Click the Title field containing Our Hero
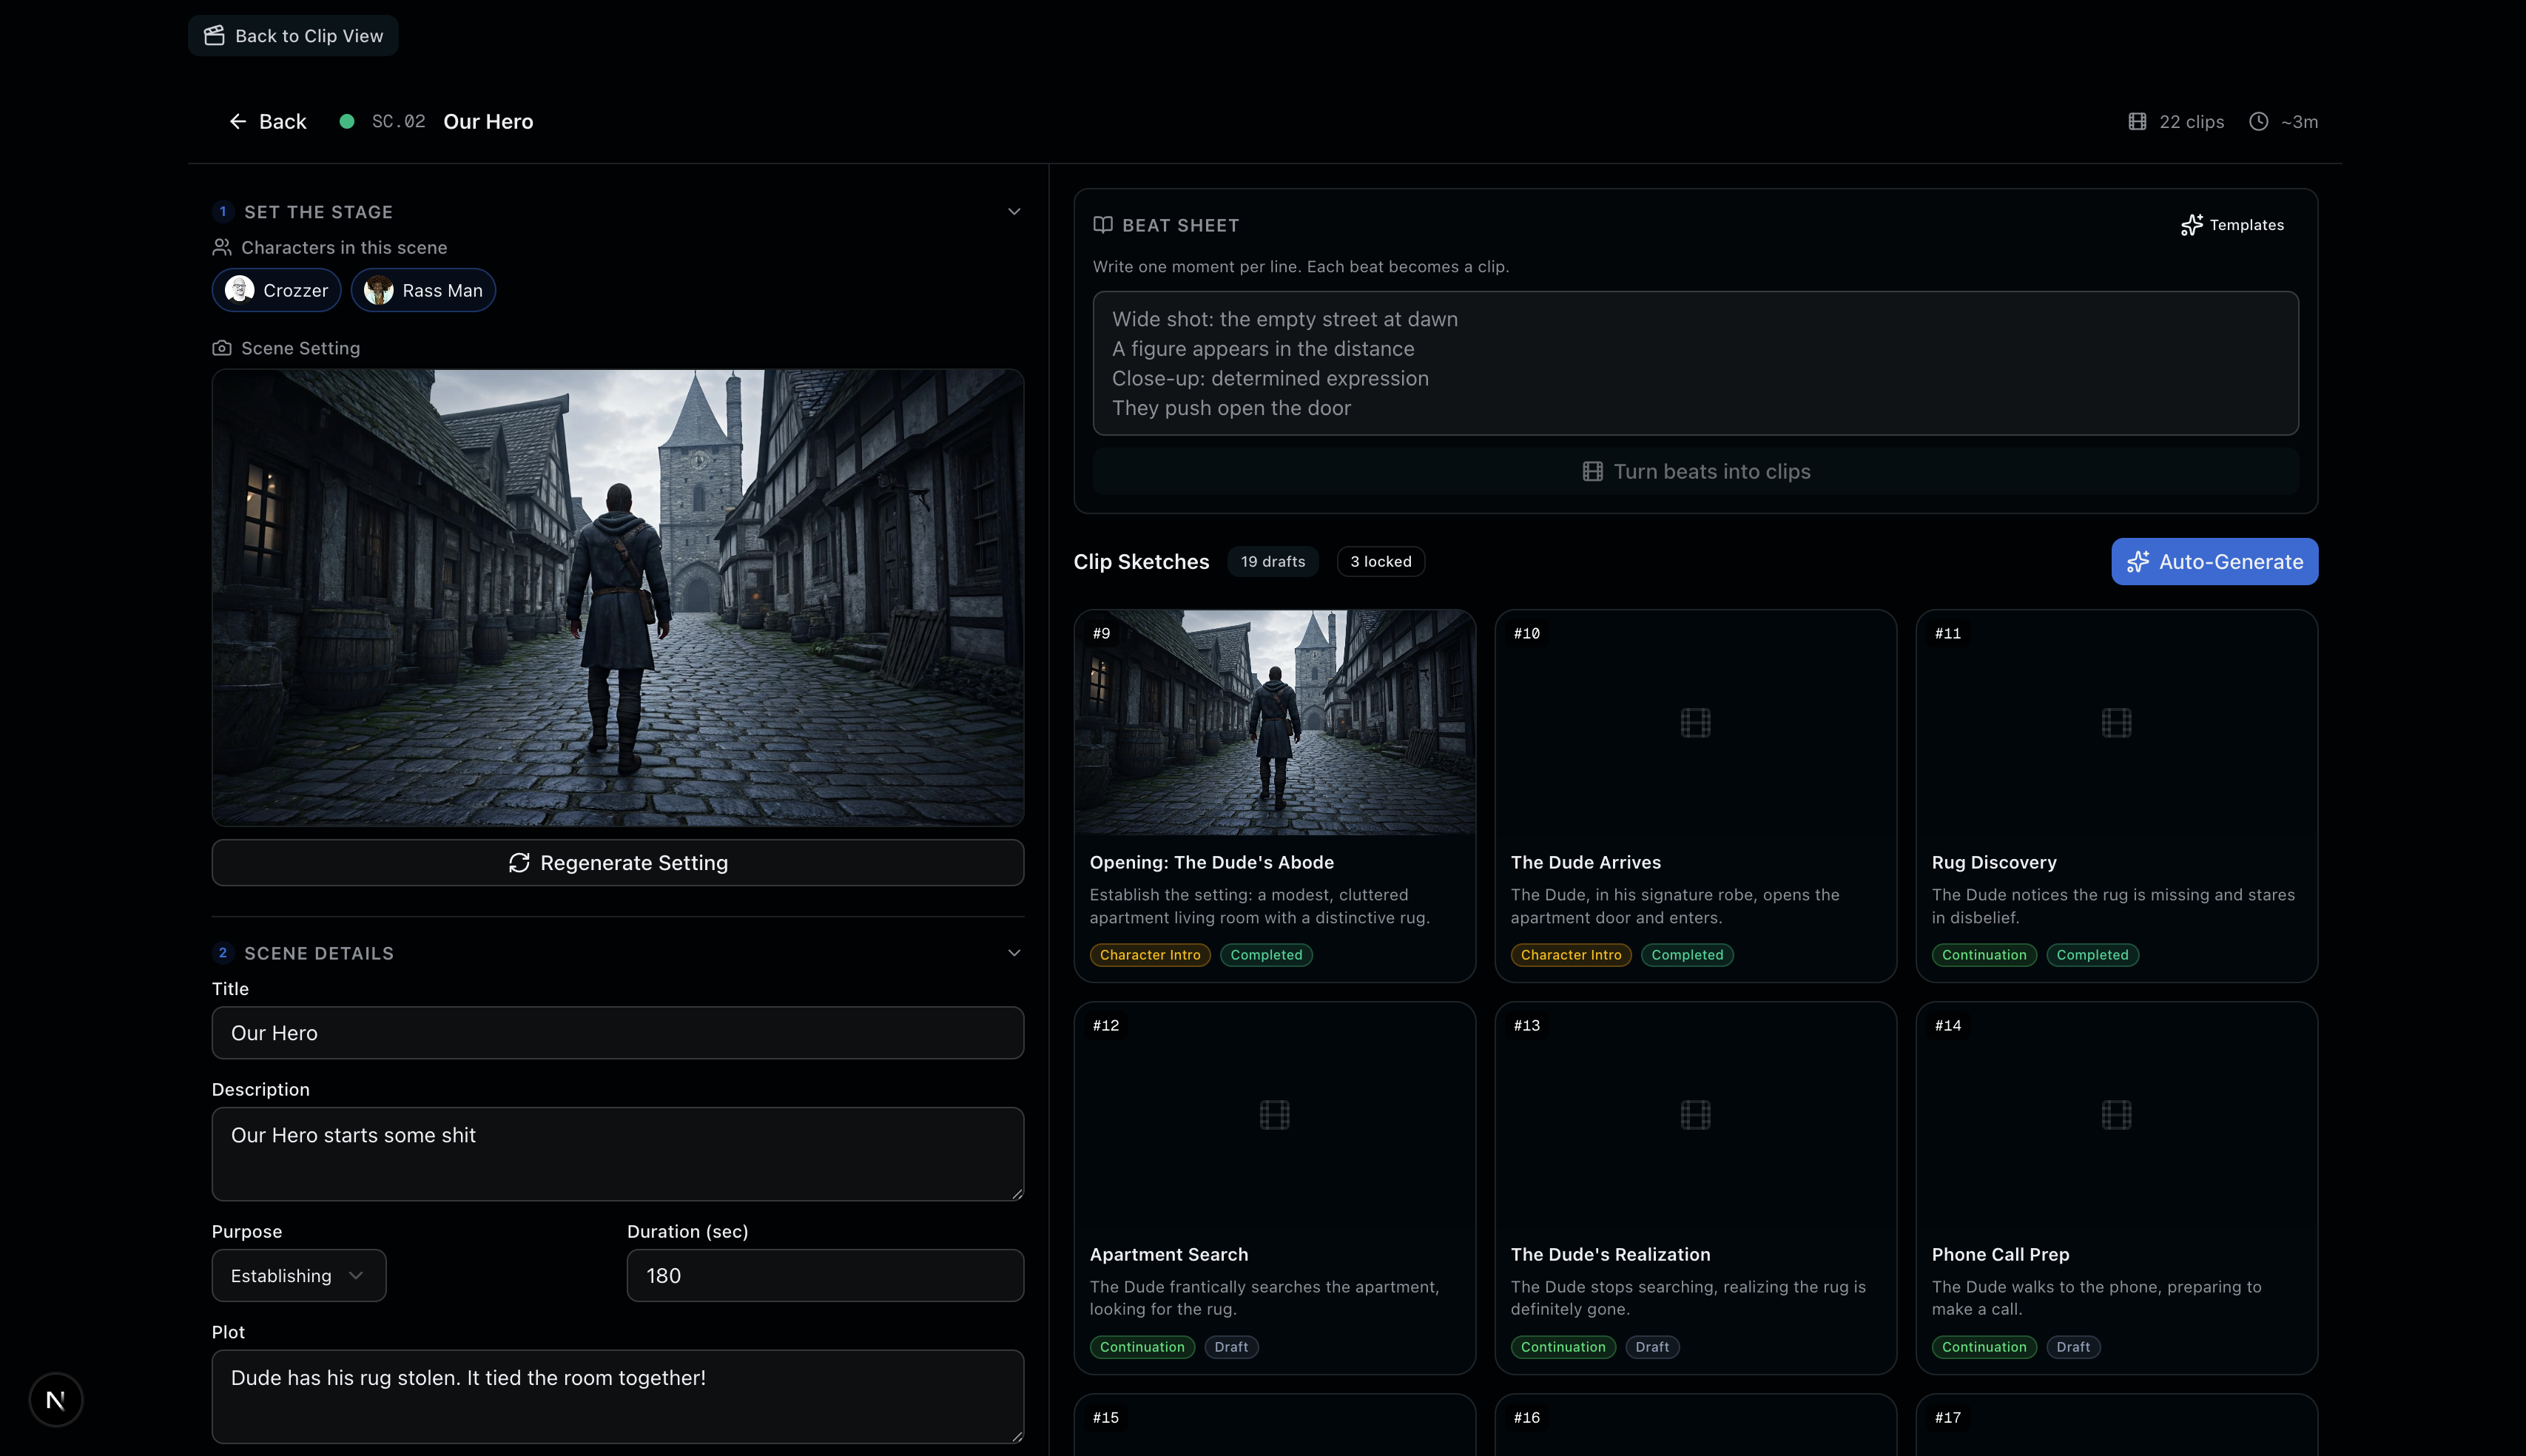The height and width of the screenshot is (1456, 2526). 618,1033
